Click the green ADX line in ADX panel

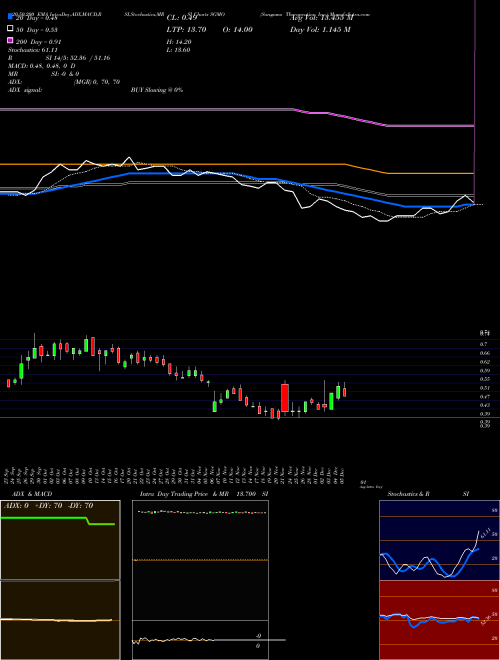(x=57, y=520)
